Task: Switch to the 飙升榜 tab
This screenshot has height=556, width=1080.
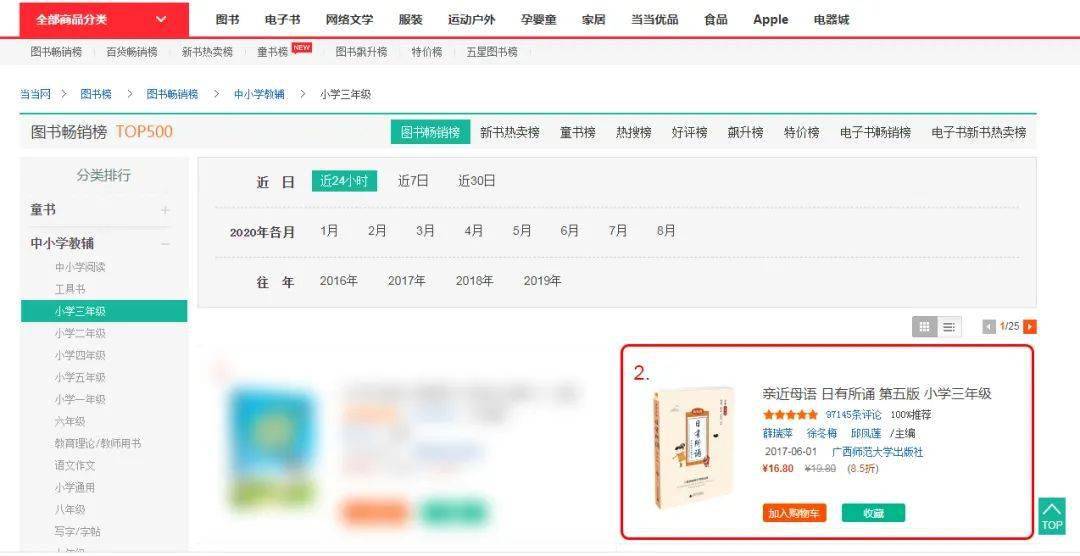Action: pos(745,132)
